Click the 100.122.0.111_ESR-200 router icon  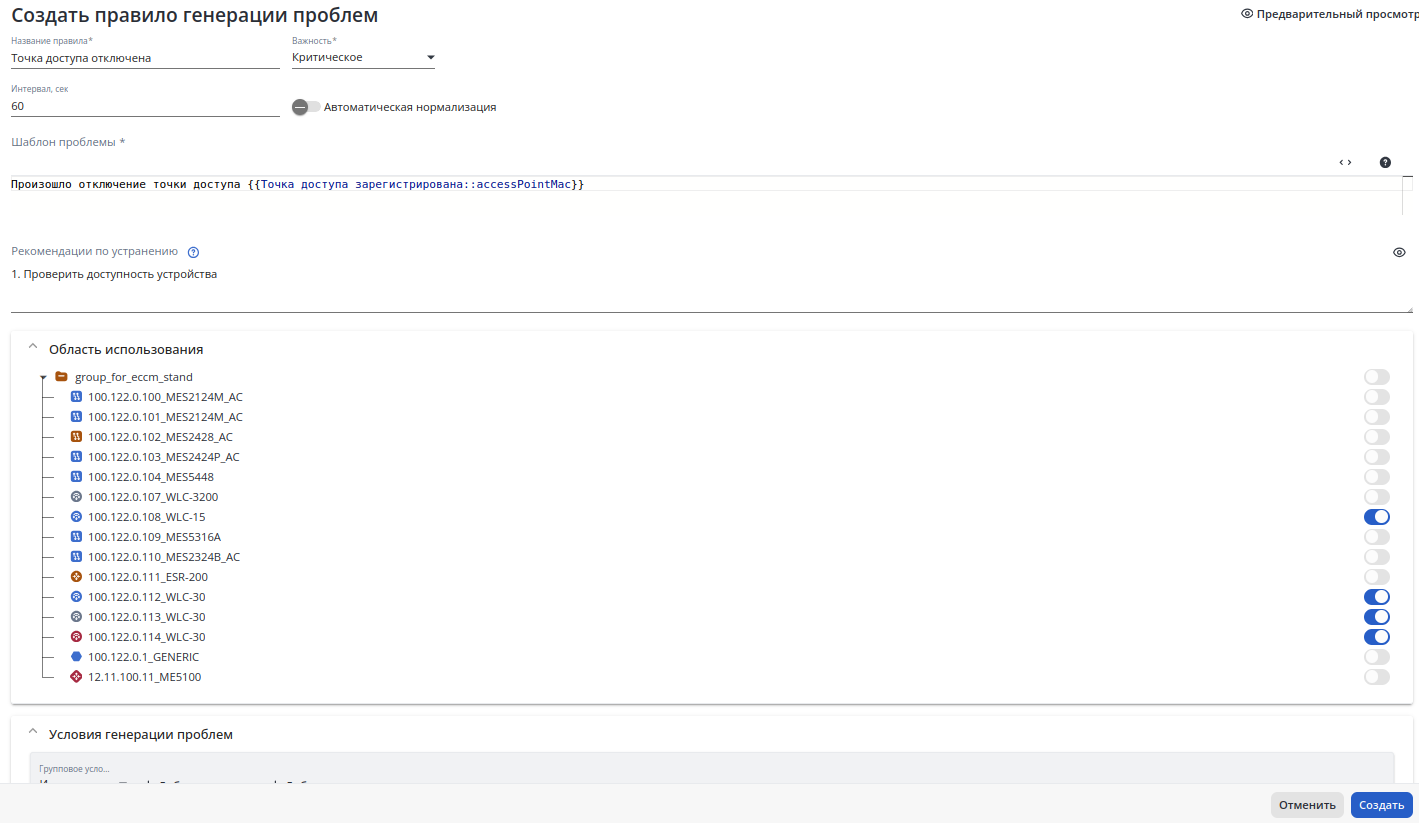point(76,577)
